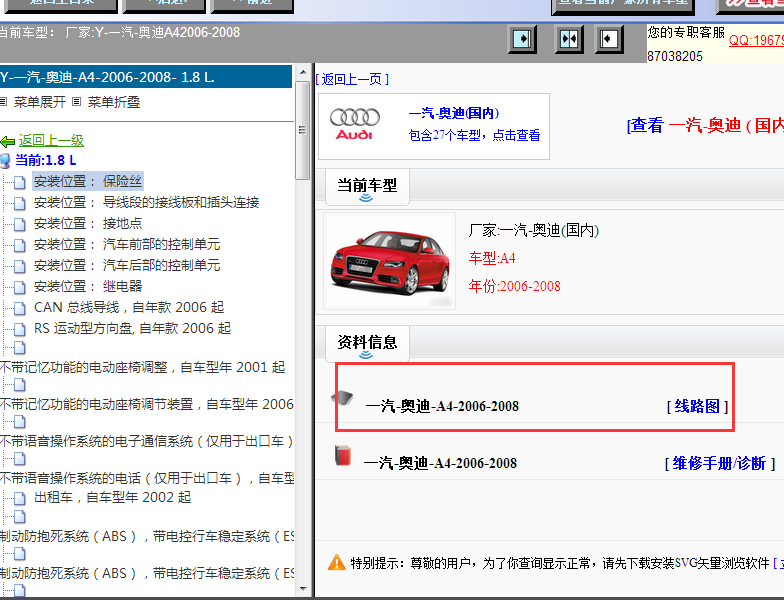
Task: Open the 维修手册/诊断 link
Action: [720, 464]
